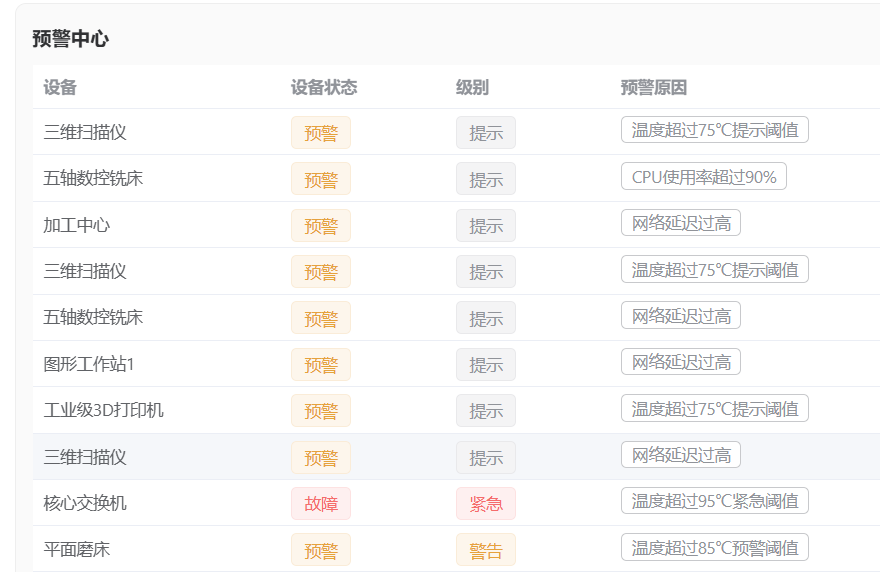
Task: Click the 温度超过95℃紧急阈值 reason tag
Action: point(714,501)
